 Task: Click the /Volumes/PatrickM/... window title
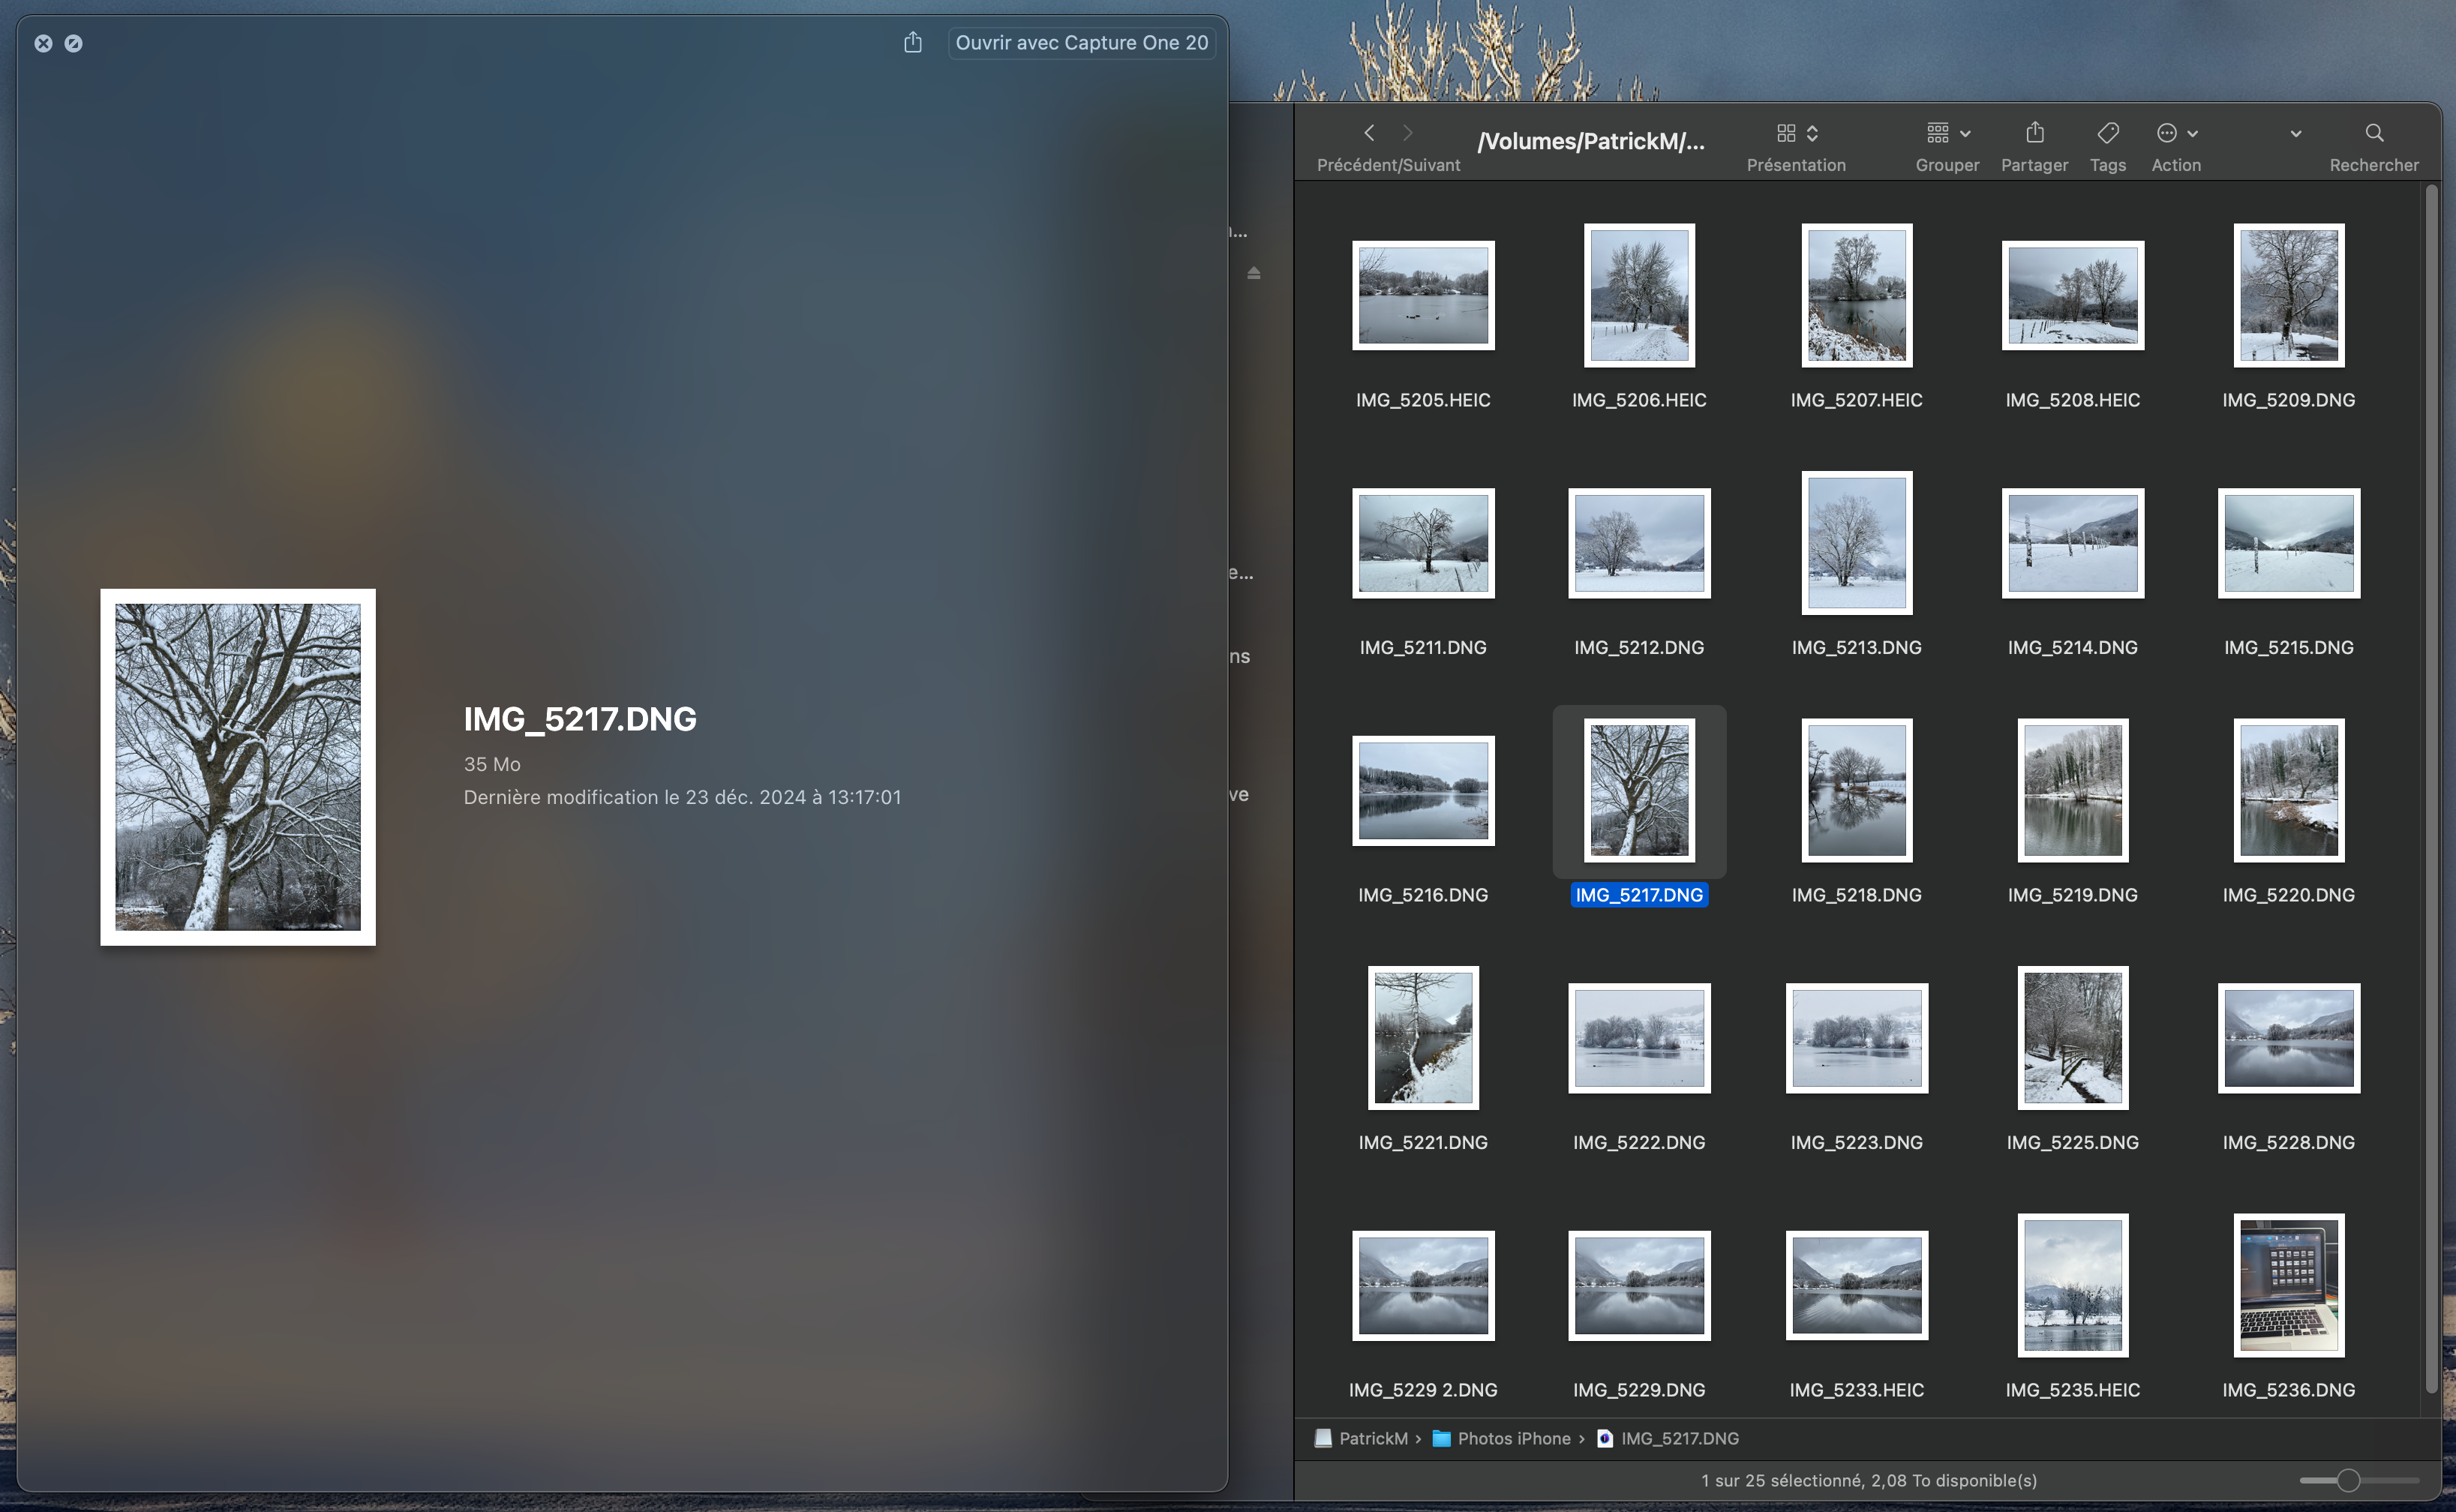(1591, 141)
